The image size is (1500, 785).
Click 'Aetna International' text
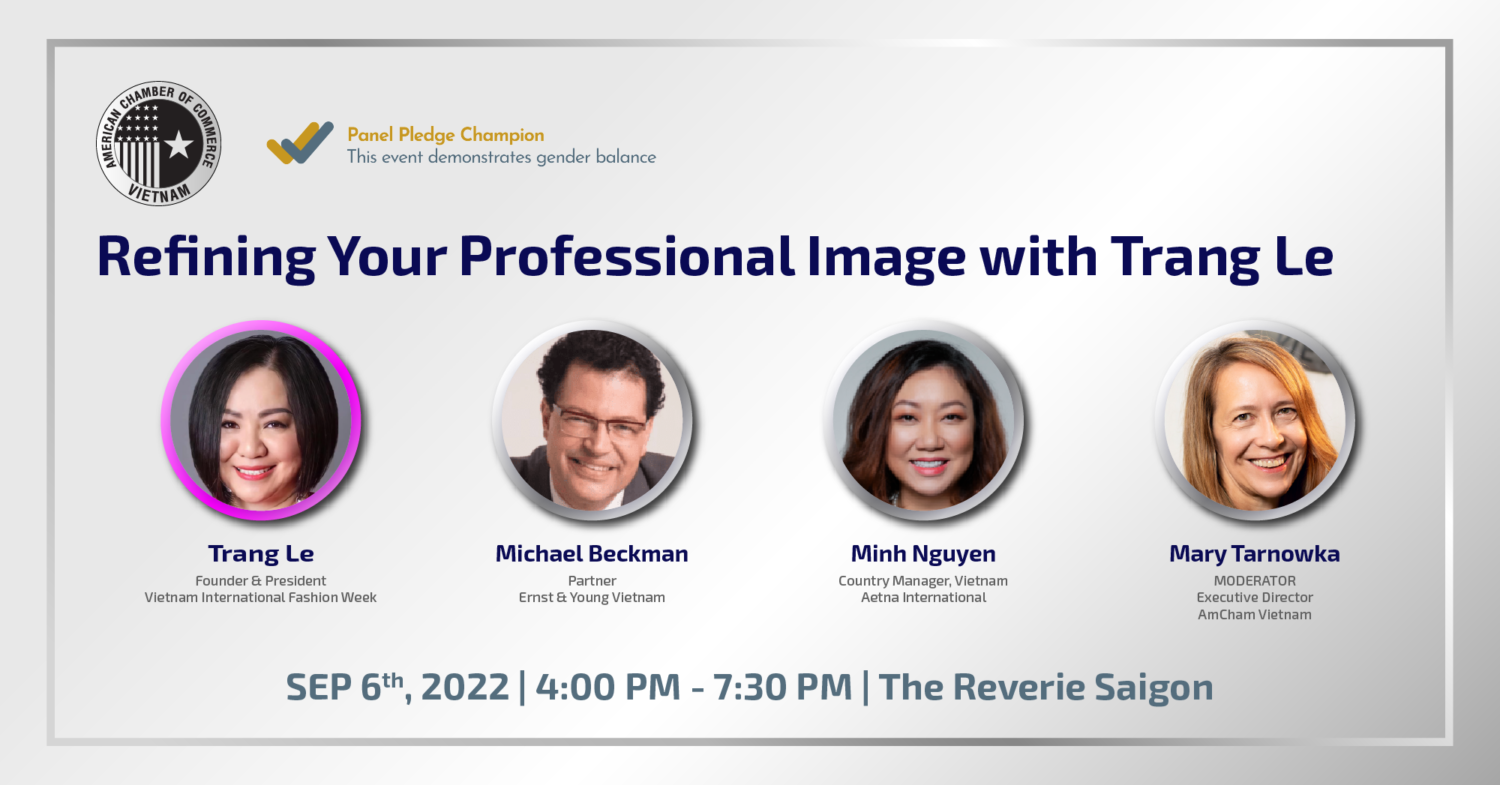pos(923,598)
